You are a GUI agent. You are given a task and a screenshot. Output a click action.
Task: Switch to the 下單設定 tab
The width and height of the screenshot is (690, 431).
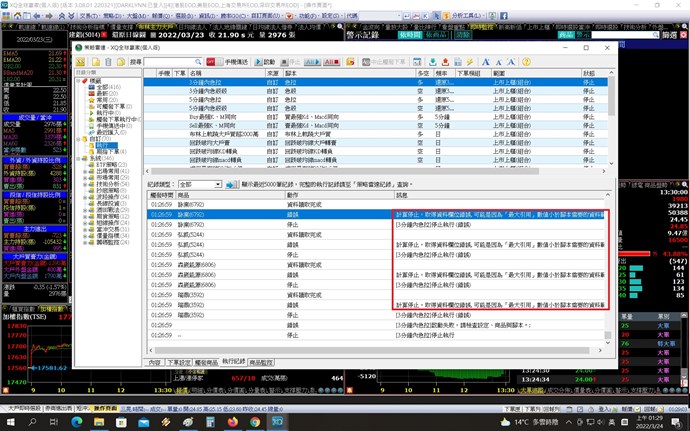click(179, 361)
